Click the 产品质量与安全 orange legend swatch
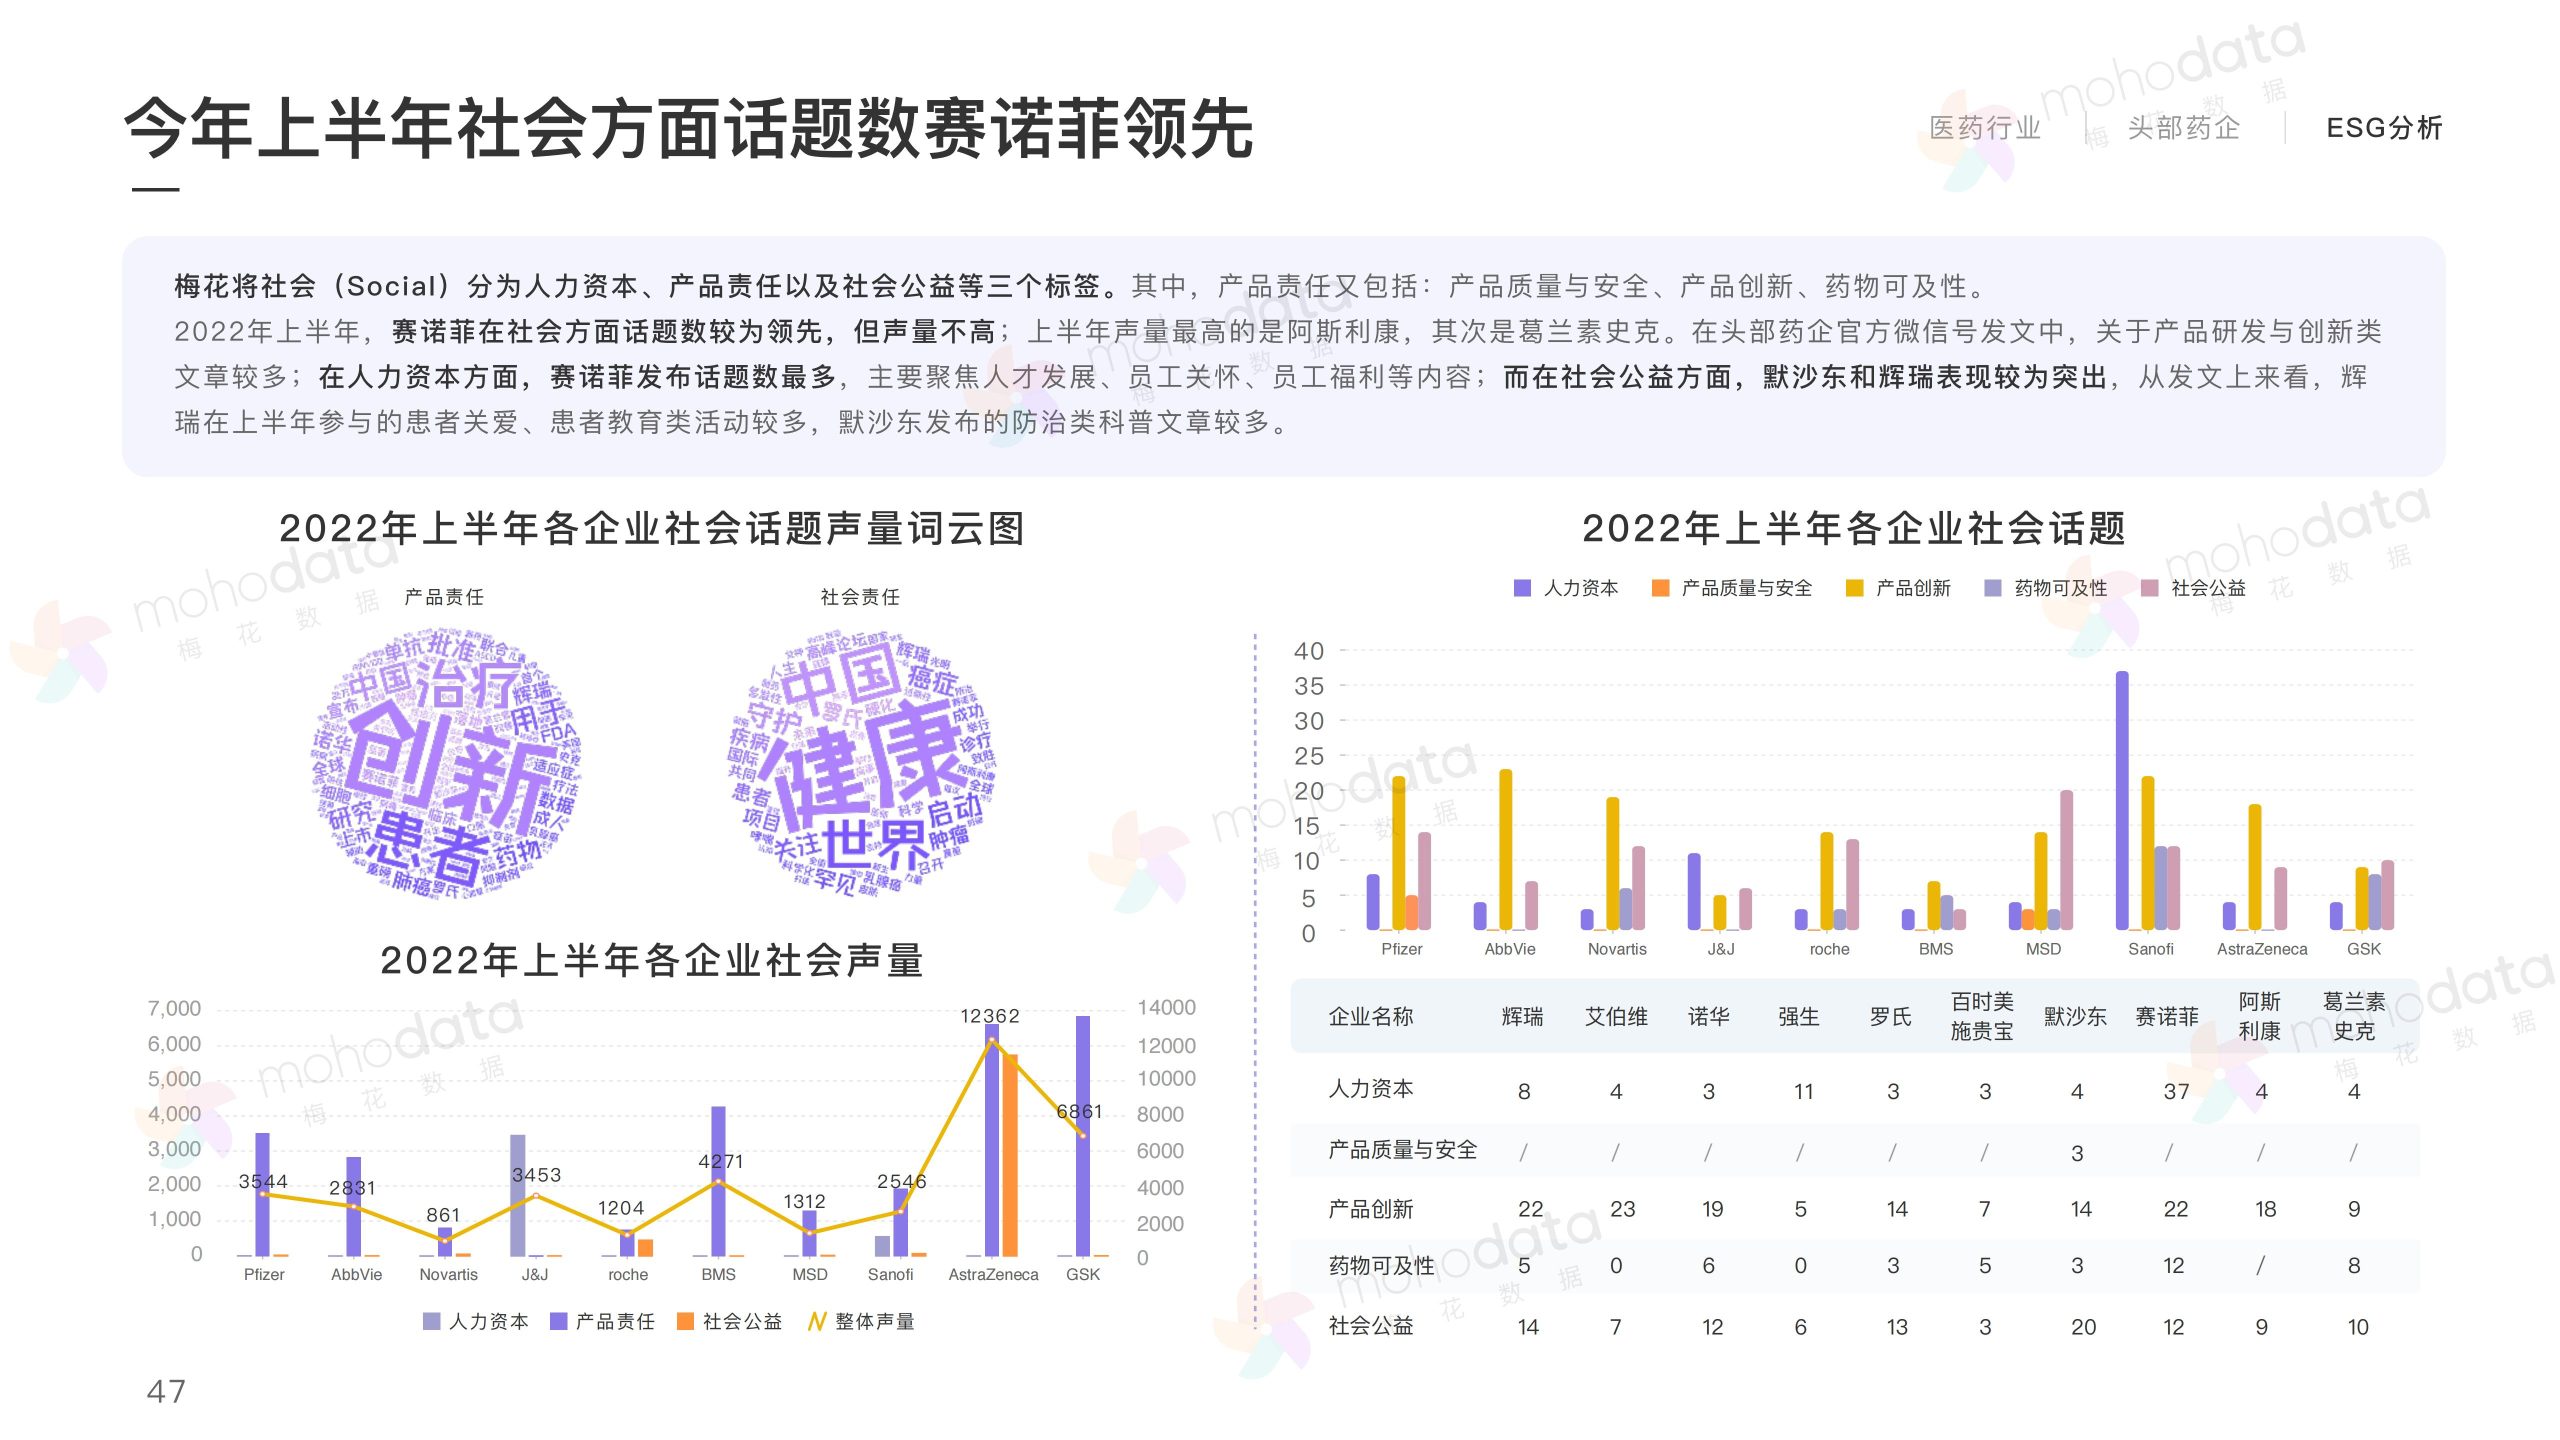The height and width of the screenshot is (1440, 2560). (1660, 588)
